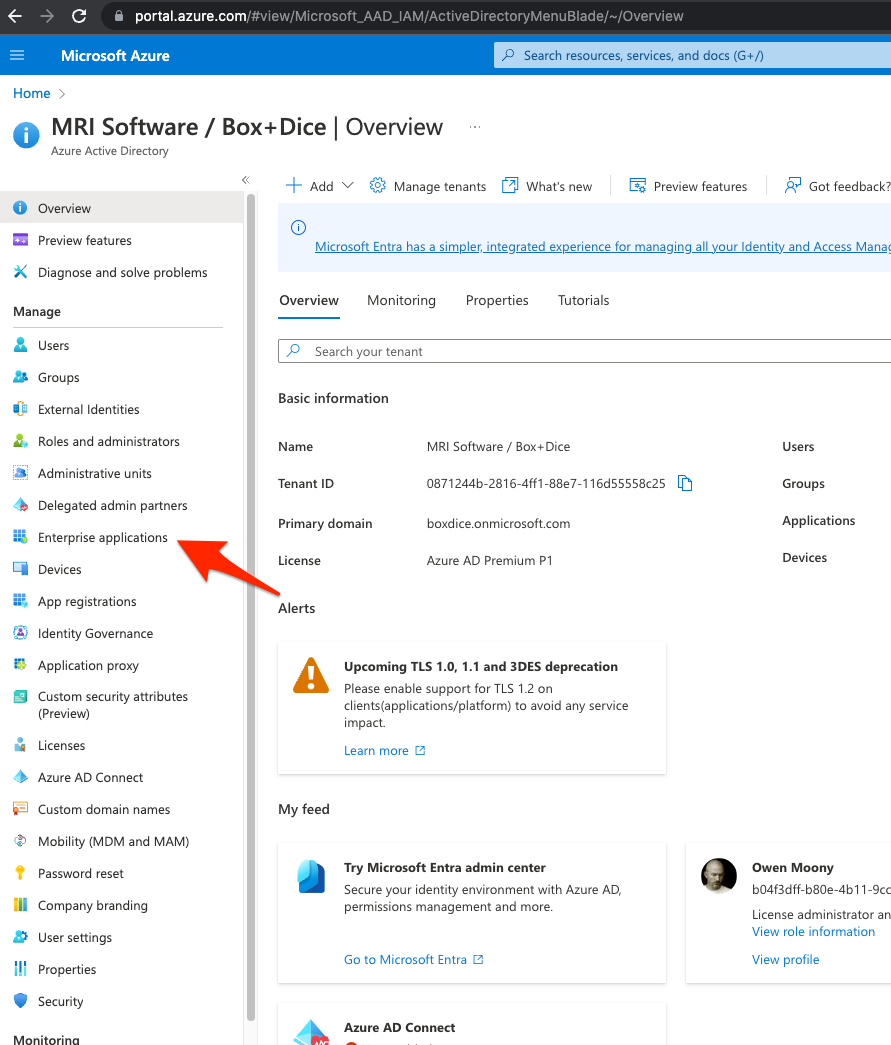
Task: Click Owen Moony's profile picture
Action: tap(718, 875)
